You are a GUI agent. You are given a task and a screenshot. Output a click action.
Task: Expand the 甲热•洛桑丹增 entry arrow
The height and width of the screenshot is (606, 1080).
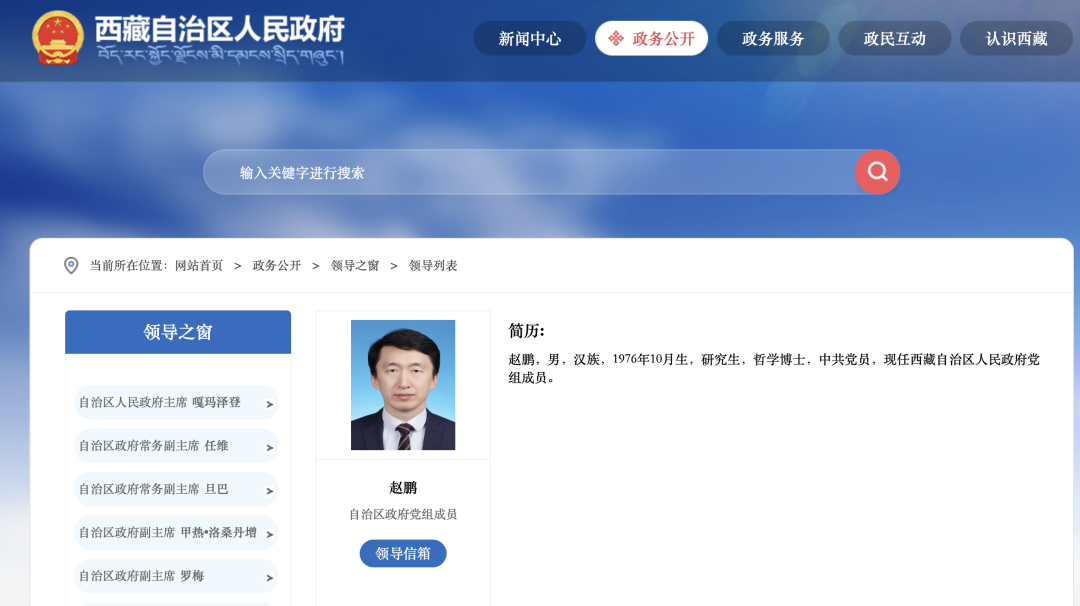coord(270,533)
